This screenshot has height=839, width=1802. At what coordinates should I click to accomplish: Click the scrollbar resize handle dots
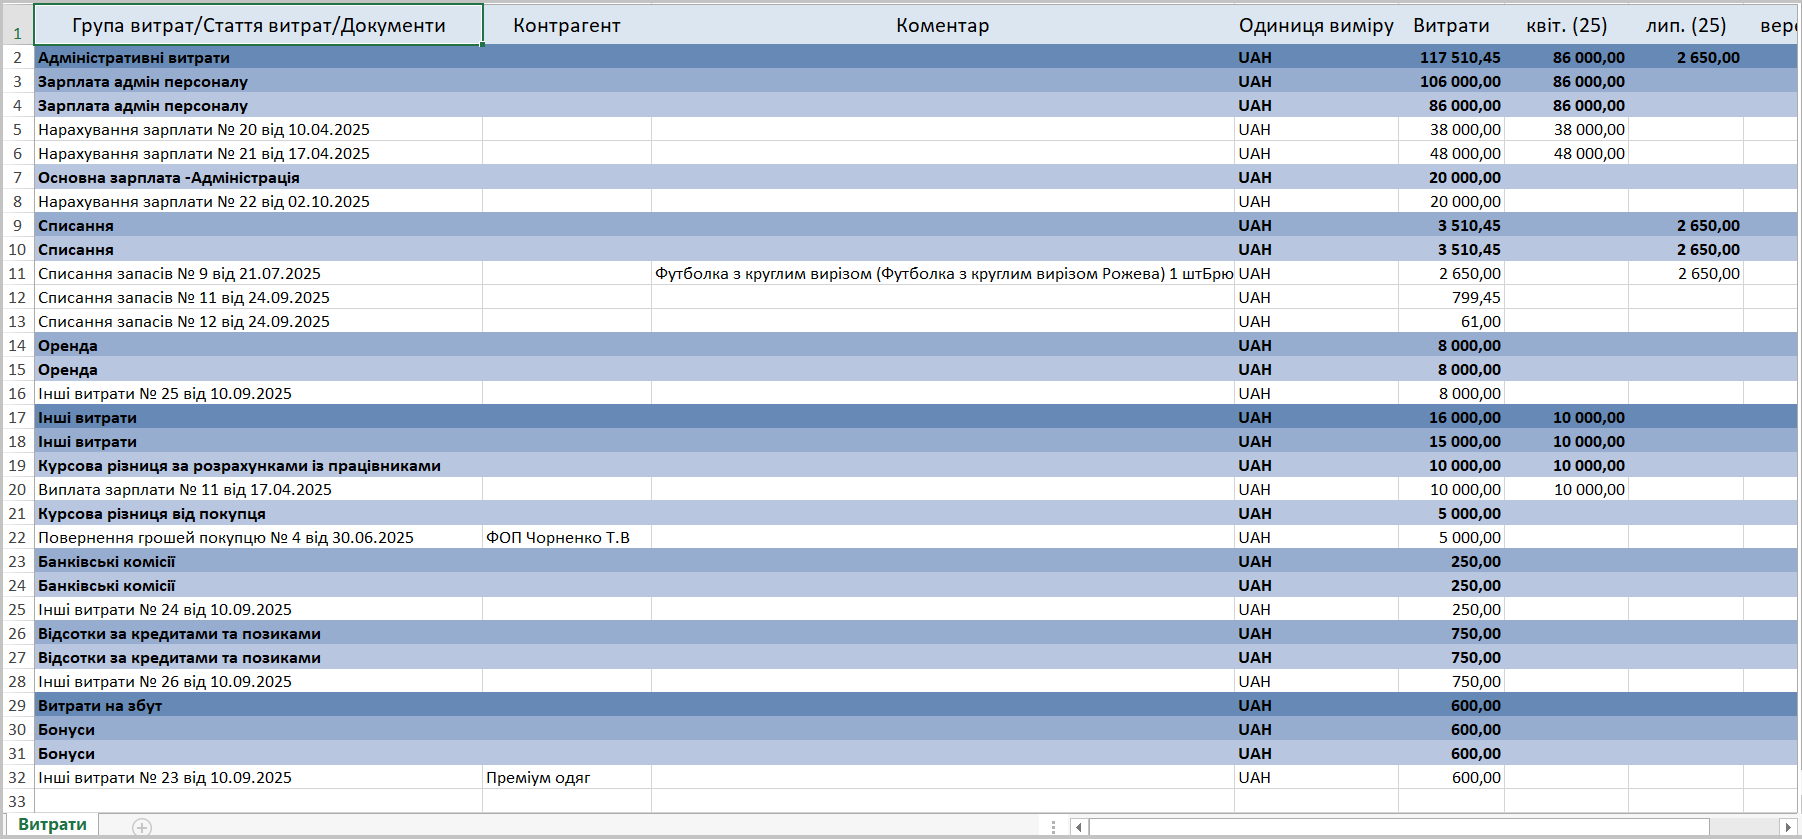click(1053, 827)
